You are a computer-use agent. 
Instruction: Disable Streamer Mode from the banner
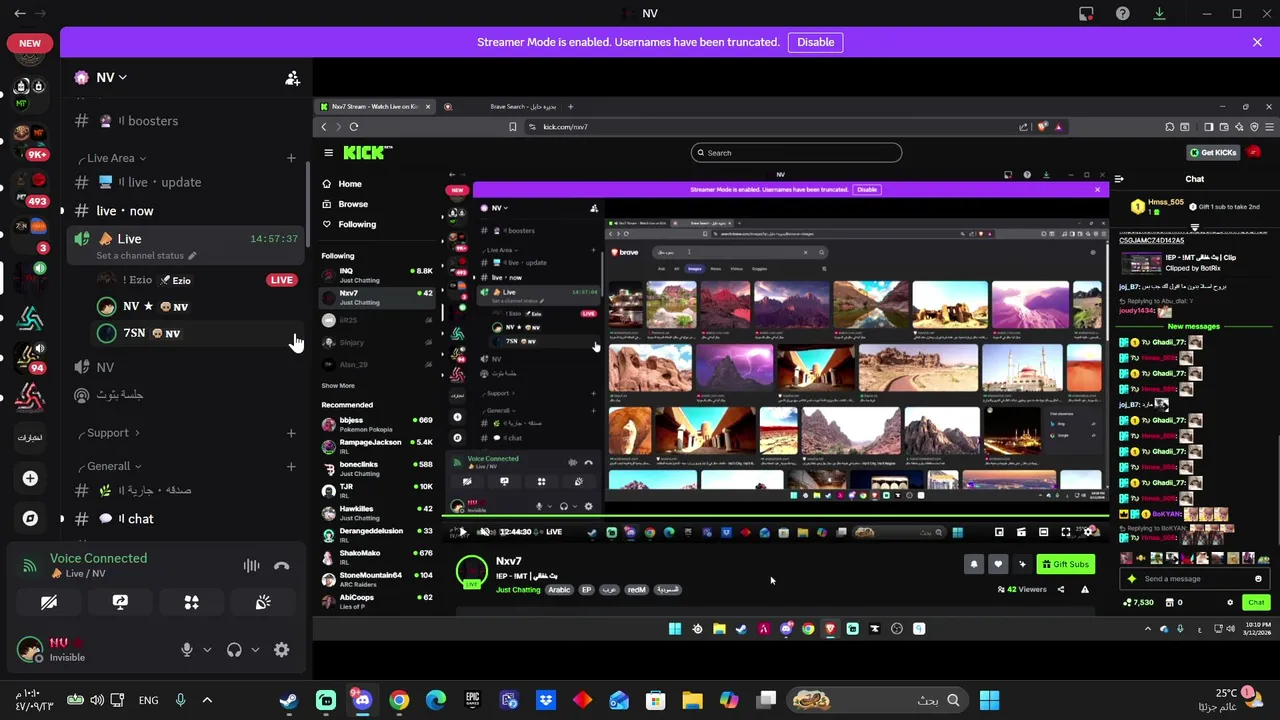click(815, 42)
